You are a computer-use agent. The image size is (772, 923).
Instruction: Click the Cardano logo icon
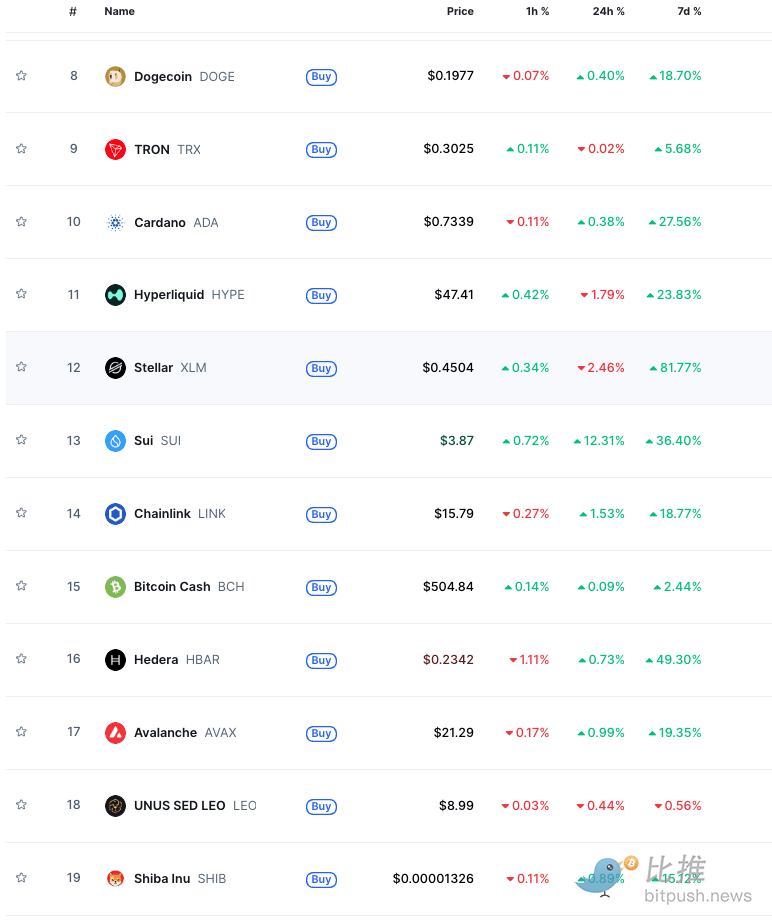coord(115,223)
